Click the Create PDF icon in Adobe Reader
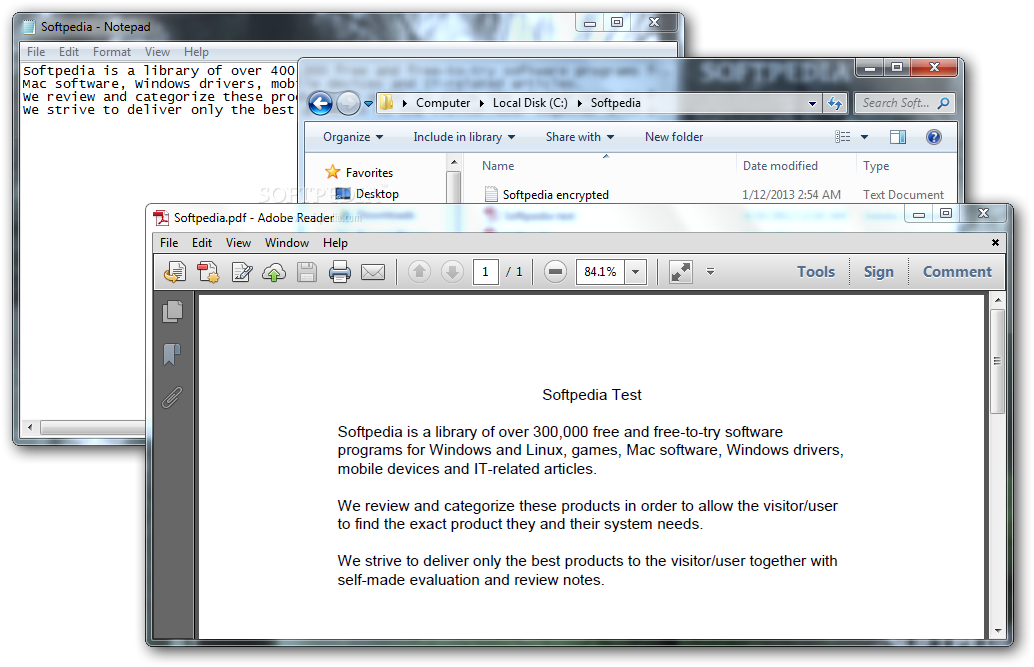This screenshot has width=1034, height=667. [x=208, y=272]
